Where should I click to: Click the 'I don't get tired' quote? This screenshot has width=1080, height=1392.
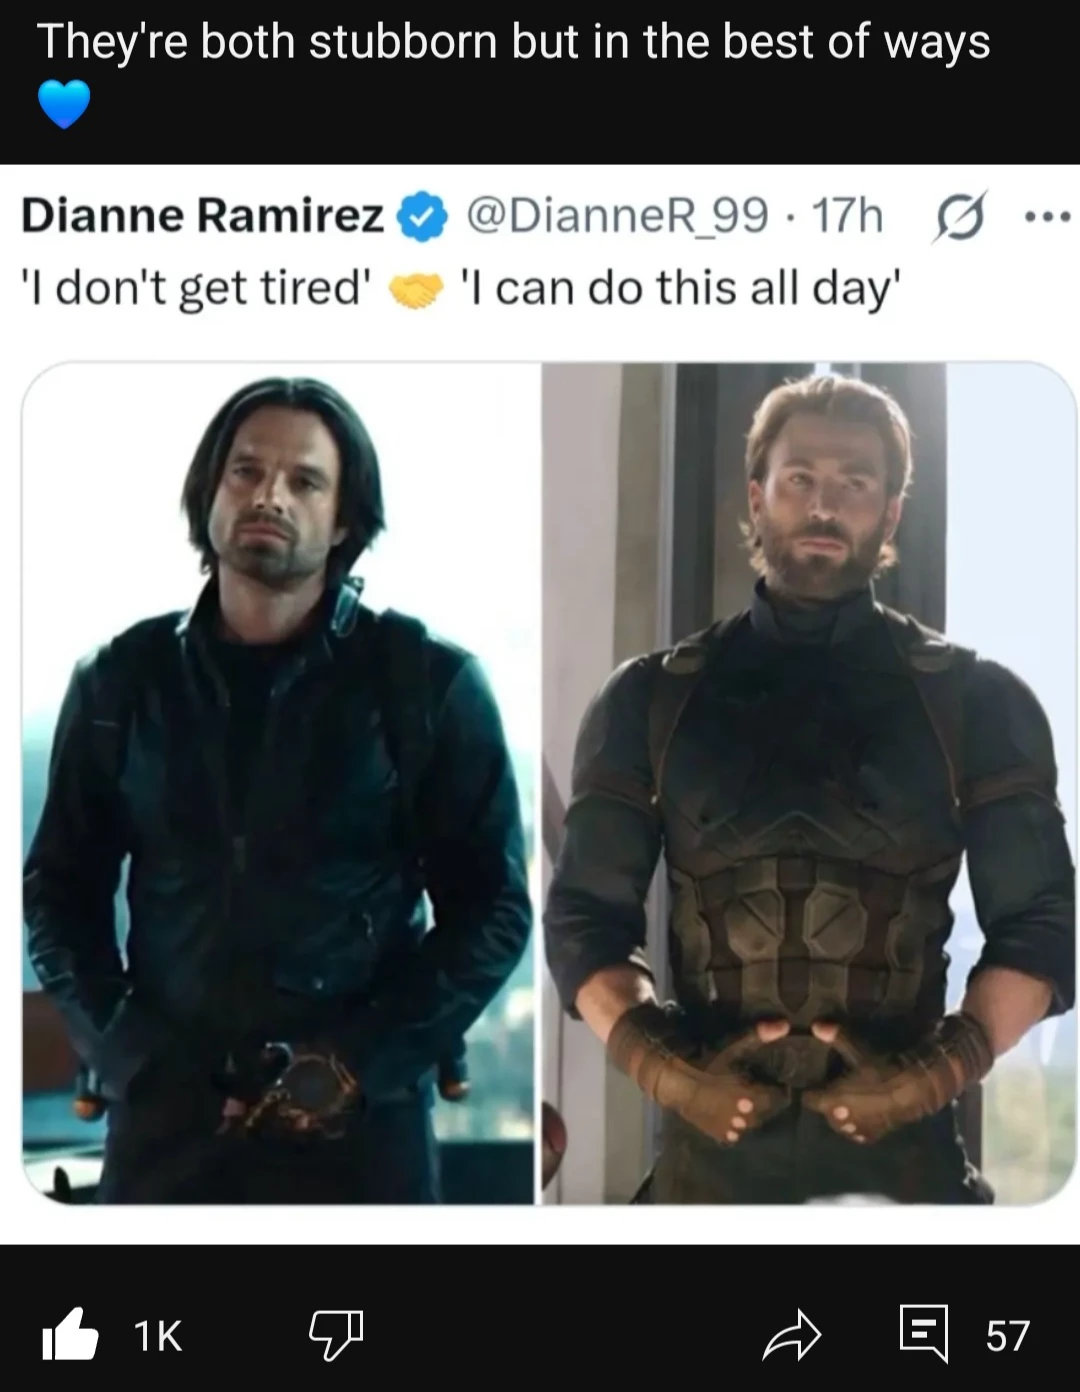196,289
